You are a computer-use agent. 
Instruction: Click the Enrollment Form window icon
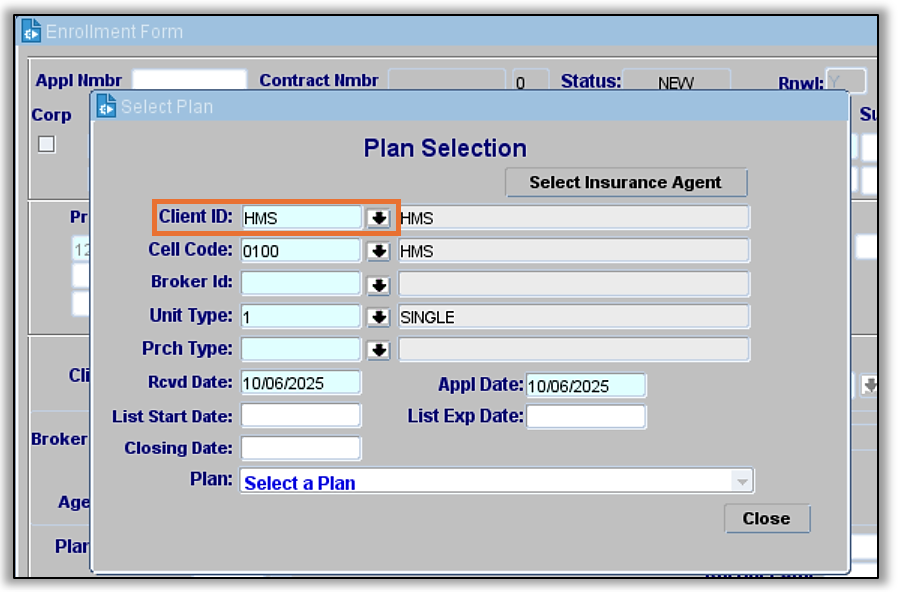pyautogui.click(x=32, y=31)
